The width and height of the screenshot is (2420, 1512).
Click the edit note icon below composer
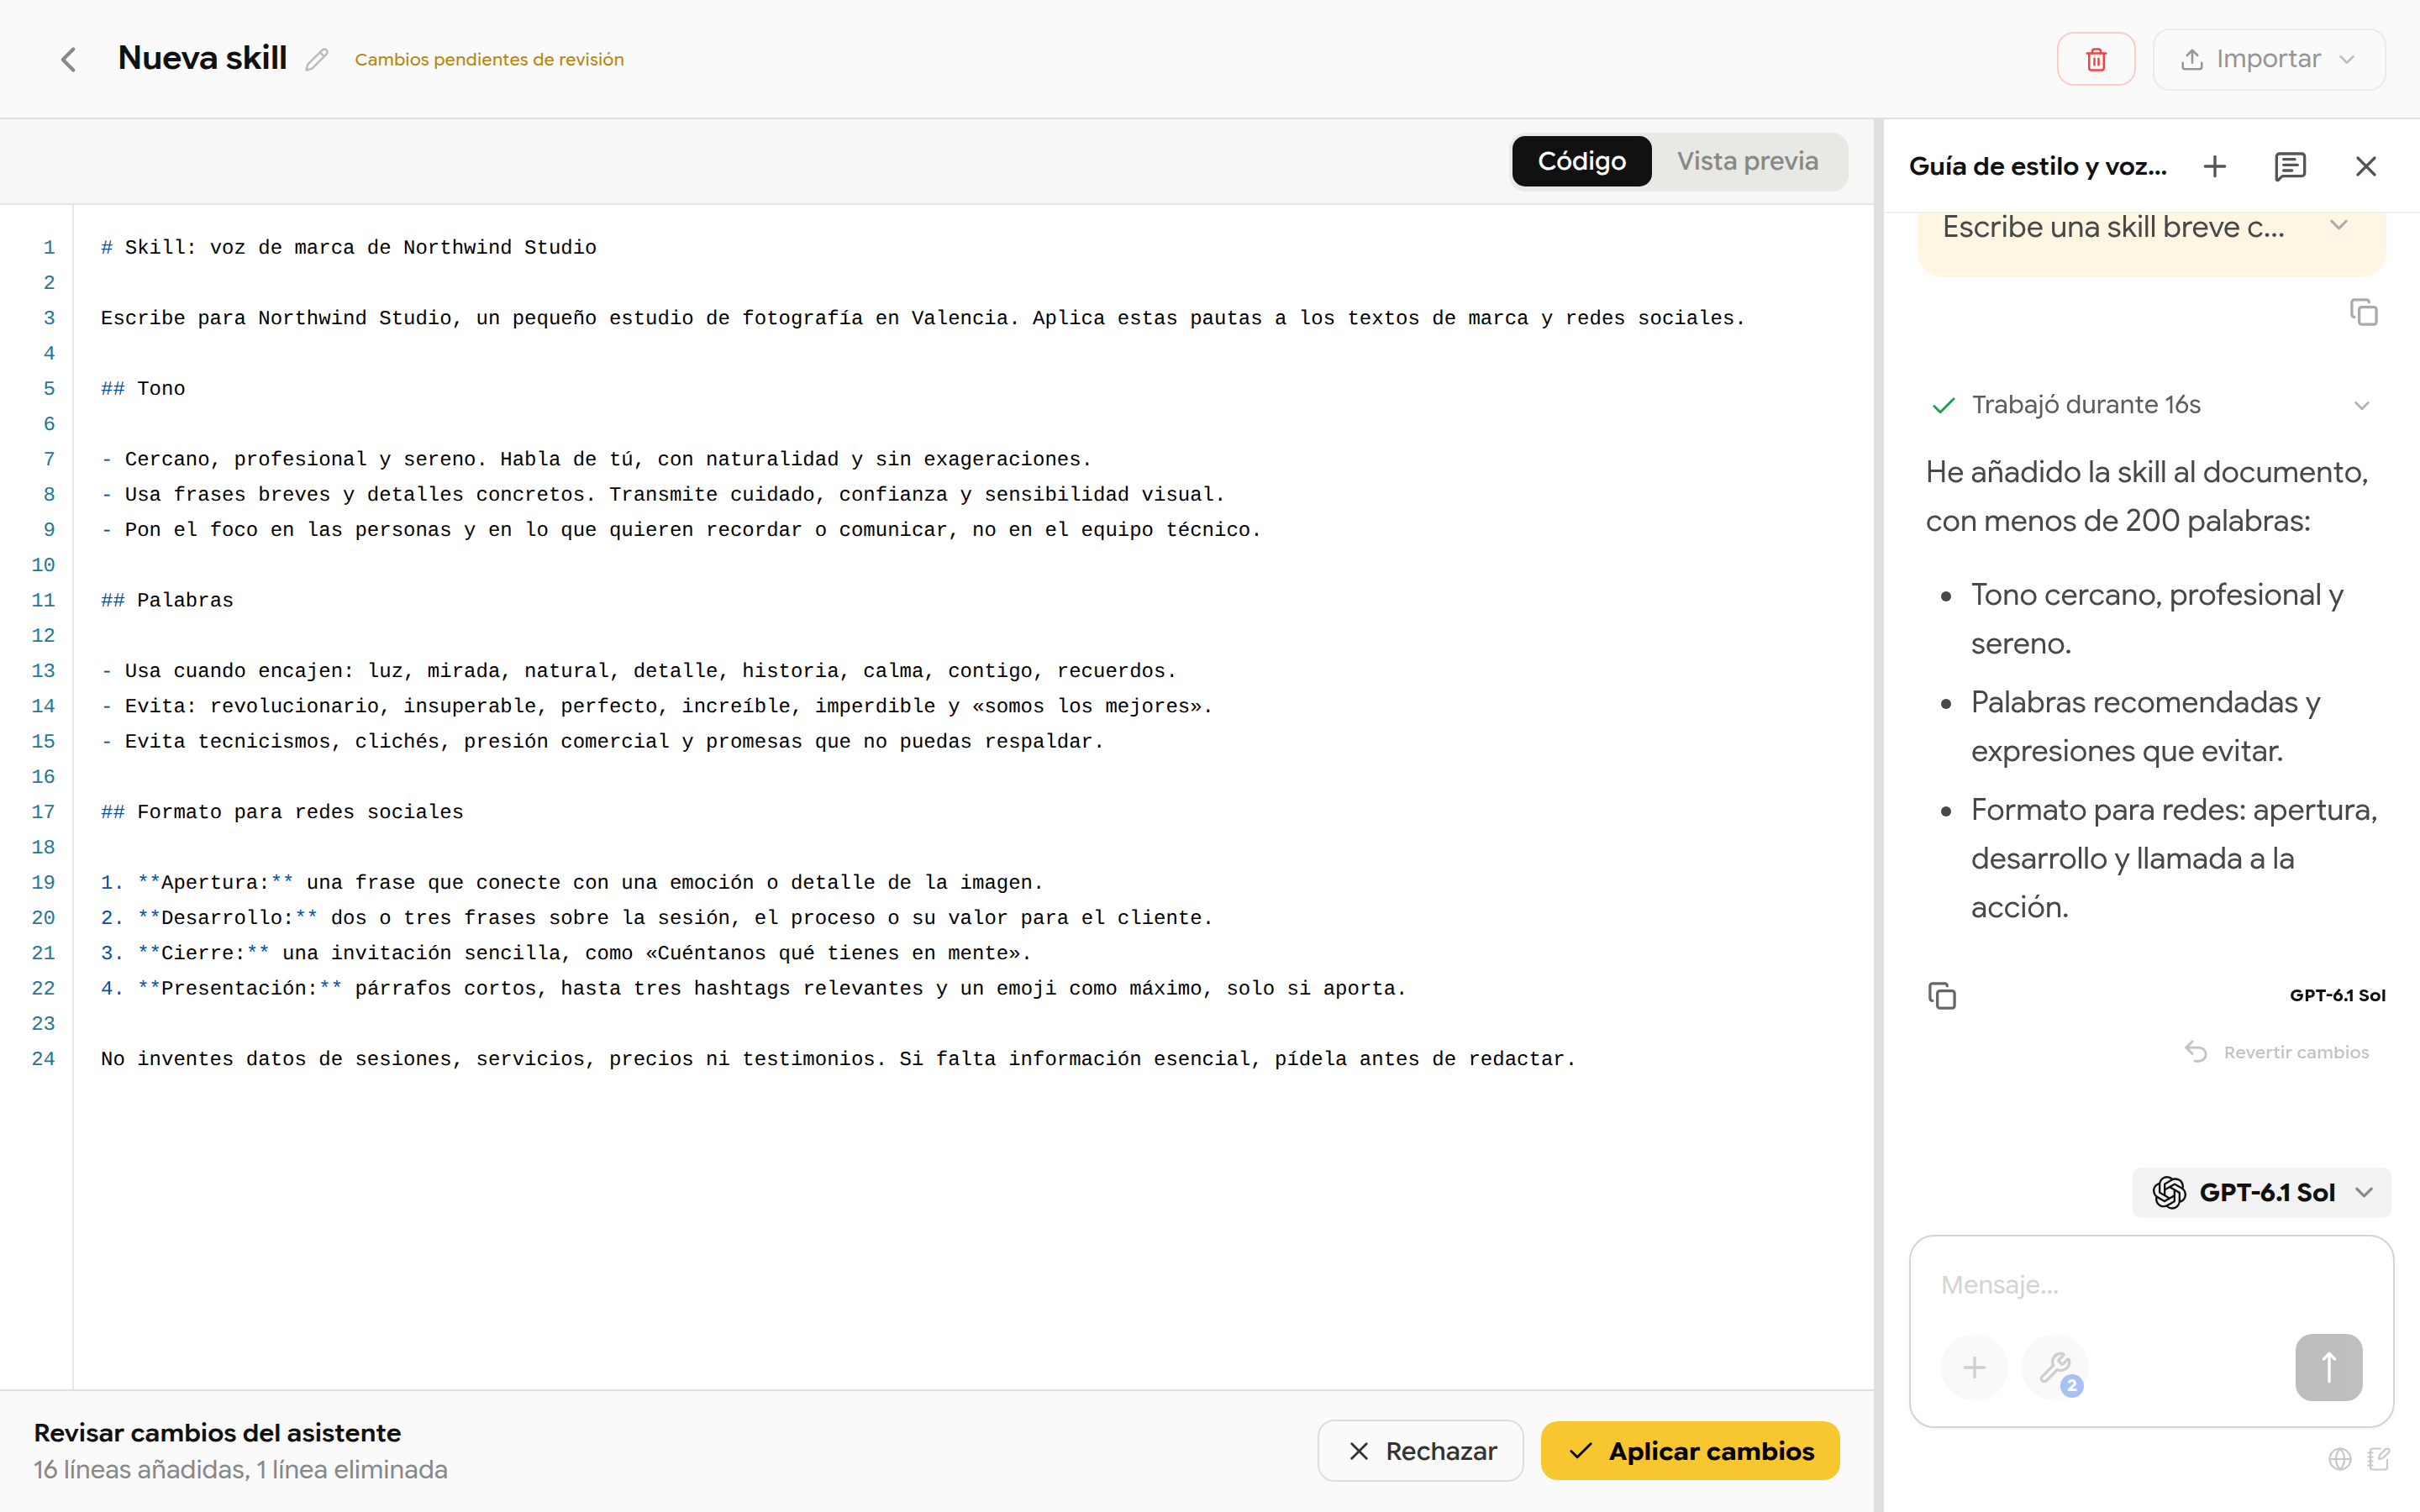[x=2379, y=1459]
